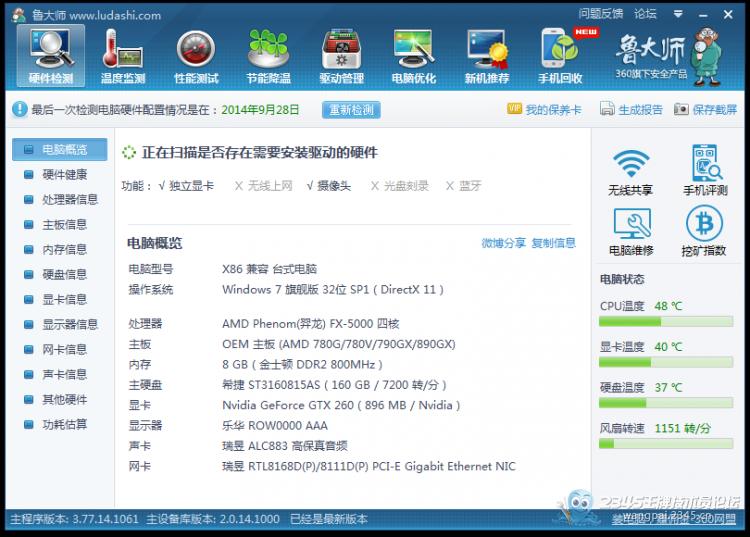Screen dimensions: 750x537
Task: Open 挖矿指数 bitcoin icon
Action: pos(705,231)
